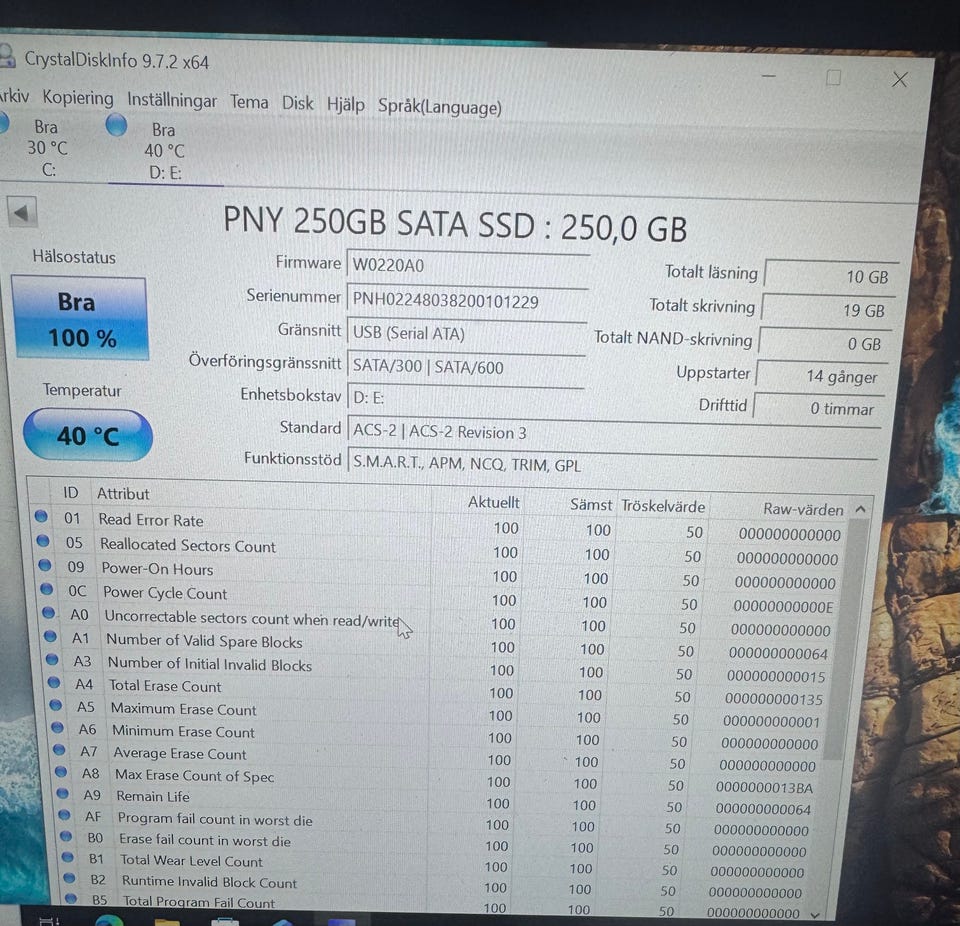Click raw value 0000000013BA
Image resolution: width=960 pixels, height=926 pixels.
tap(764, 788)
